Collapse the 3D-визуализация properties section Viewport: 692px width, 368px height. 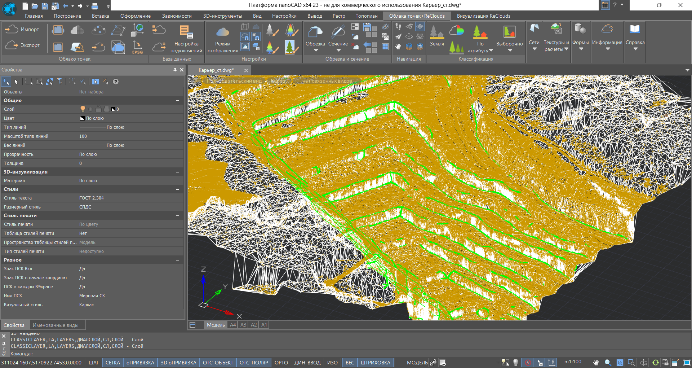tap(178, 172)
